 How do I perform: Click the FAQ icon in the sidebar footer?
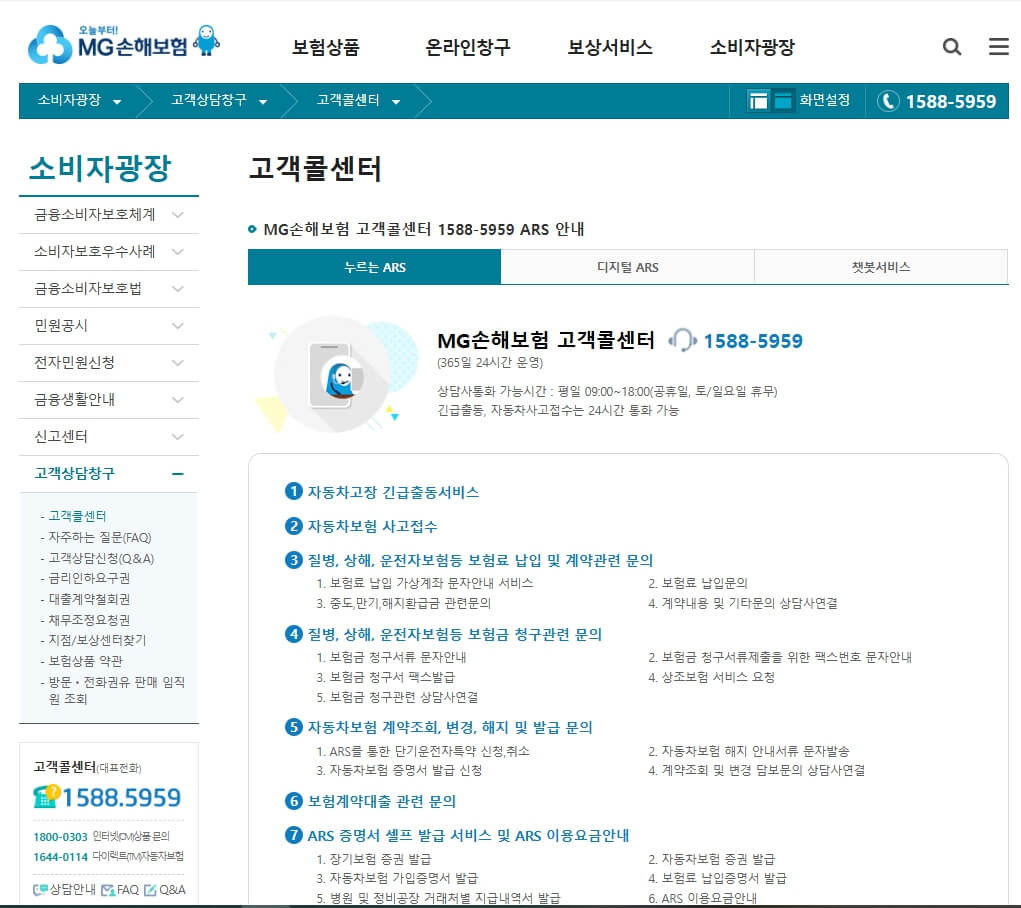[x=108, y=890]
